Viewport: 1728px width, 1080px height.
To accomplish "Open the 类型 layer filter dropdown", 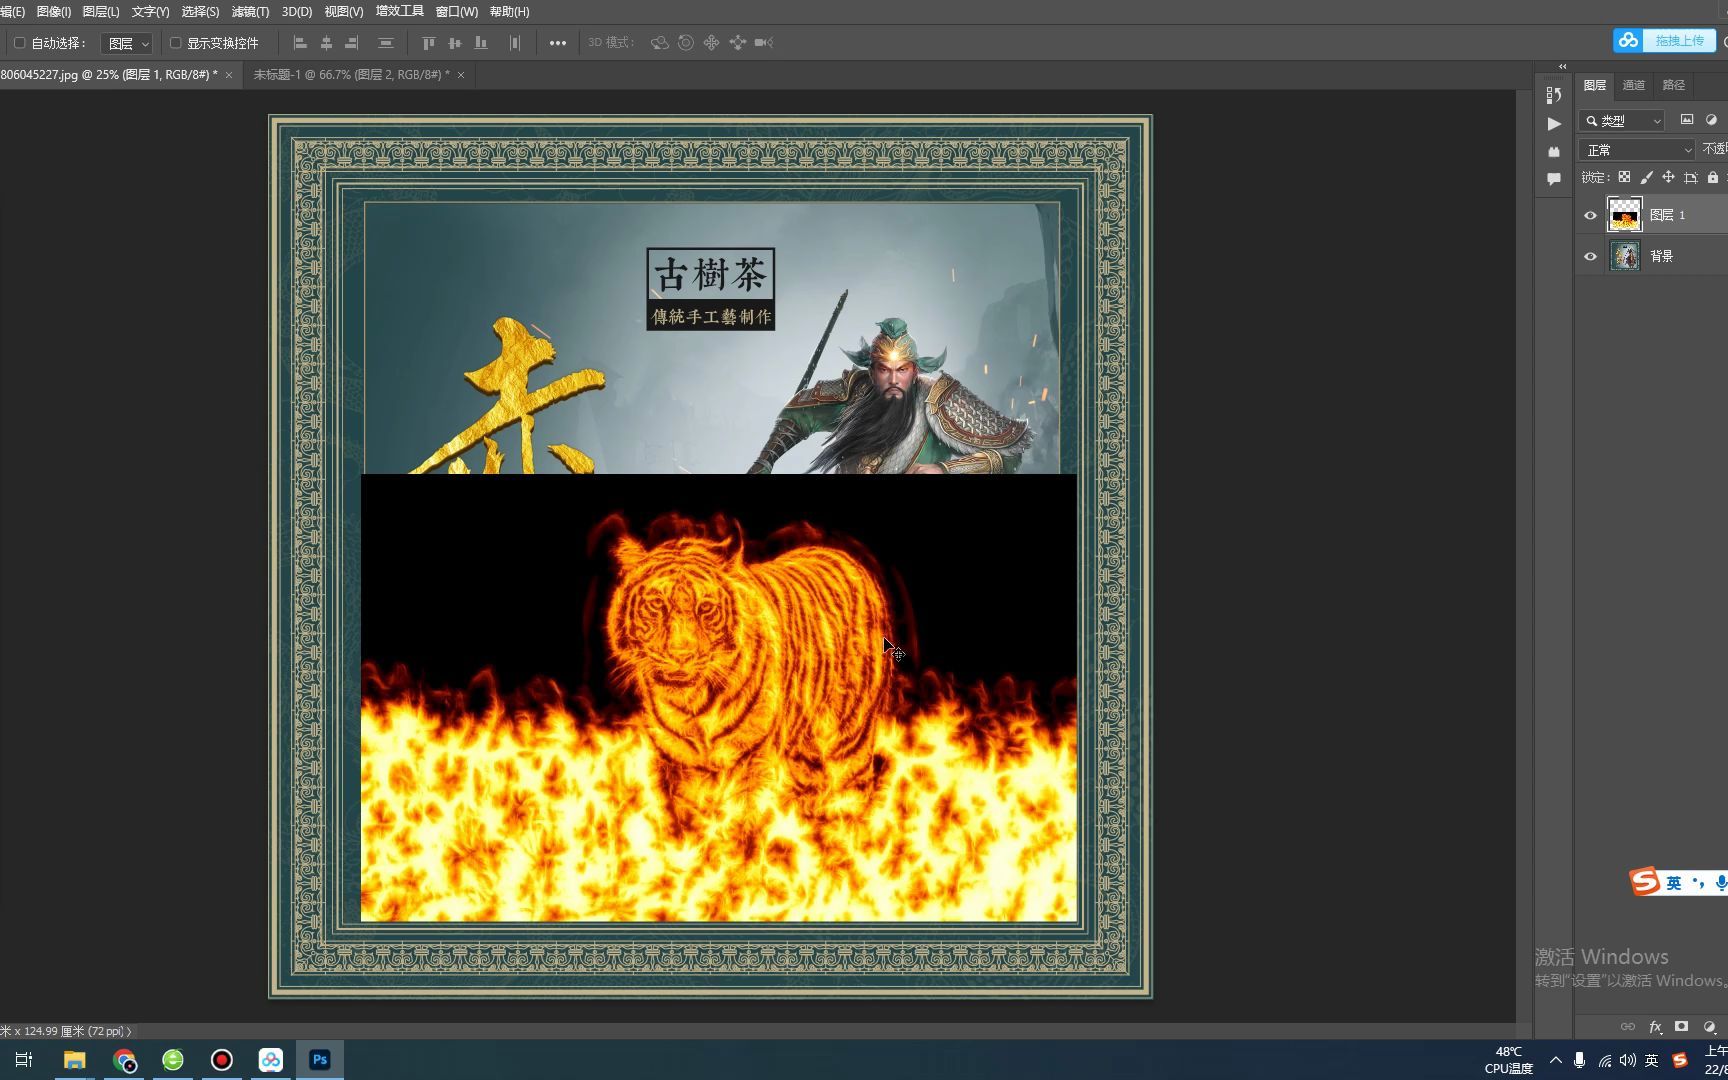I will coord(1622,121).
